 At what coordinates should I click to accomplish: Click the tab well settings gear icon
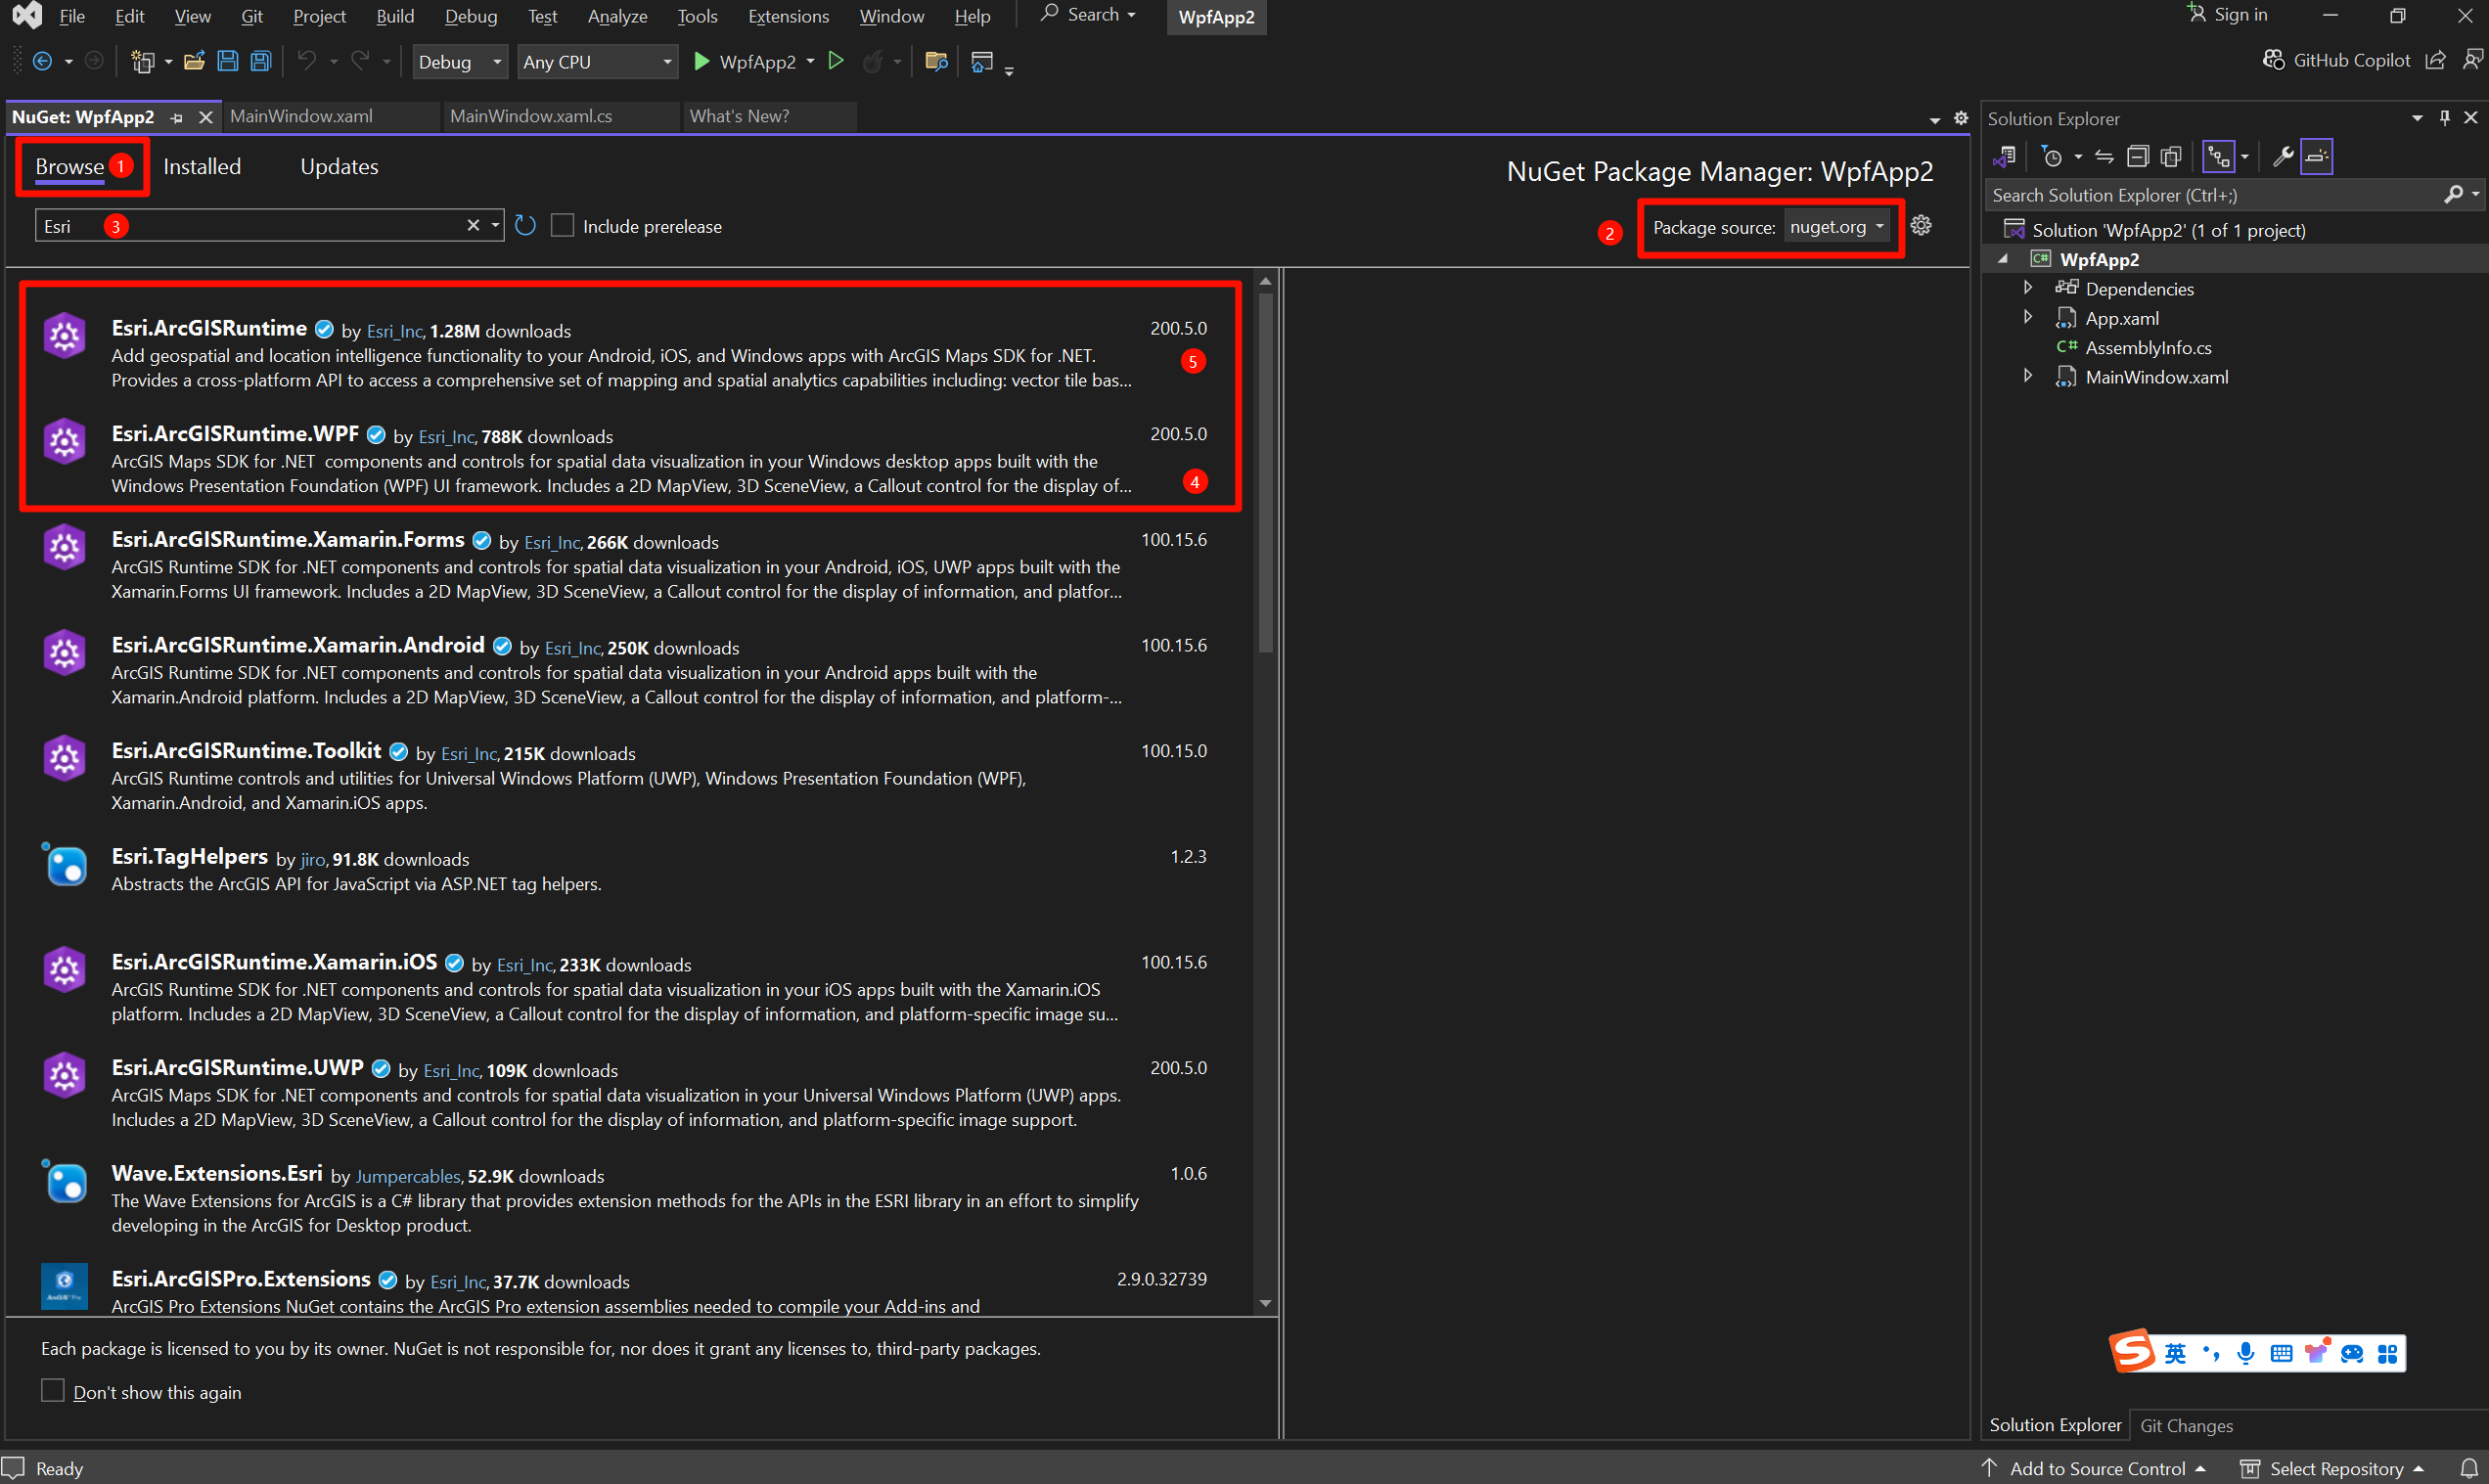tap(1960, 118)
